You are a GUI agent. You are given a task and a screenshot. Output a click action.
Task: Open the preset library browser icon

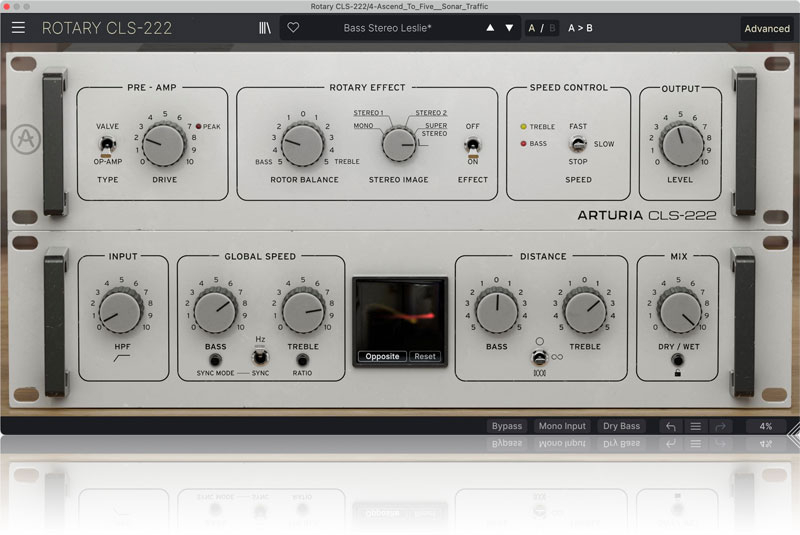264,28
